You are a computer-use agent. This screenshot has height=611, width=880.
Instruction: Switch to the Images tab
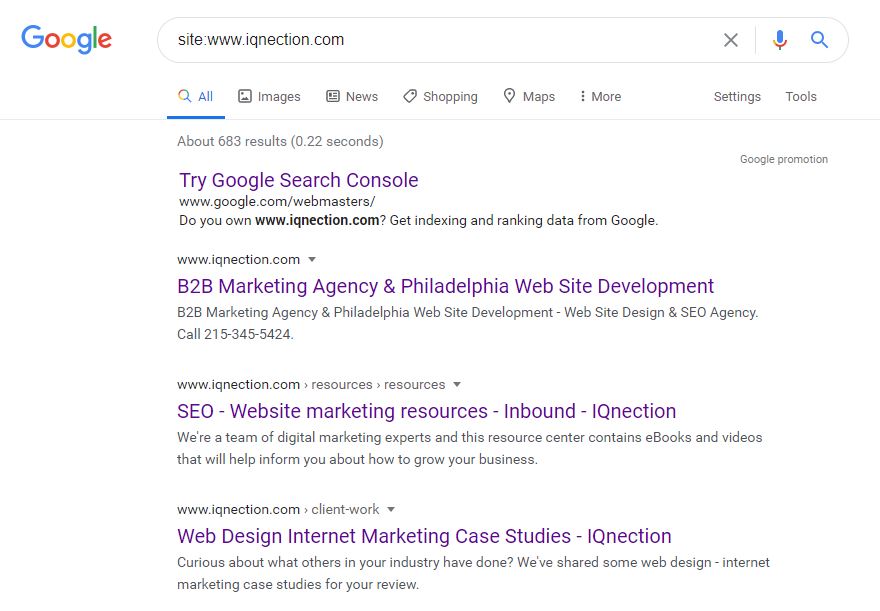click(269, 97)
